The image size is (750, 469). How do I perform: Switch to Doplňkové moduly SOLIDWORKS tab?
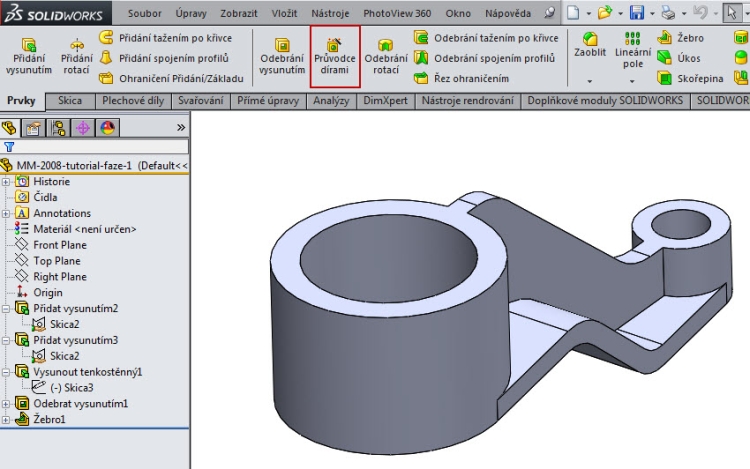[605, 101]
